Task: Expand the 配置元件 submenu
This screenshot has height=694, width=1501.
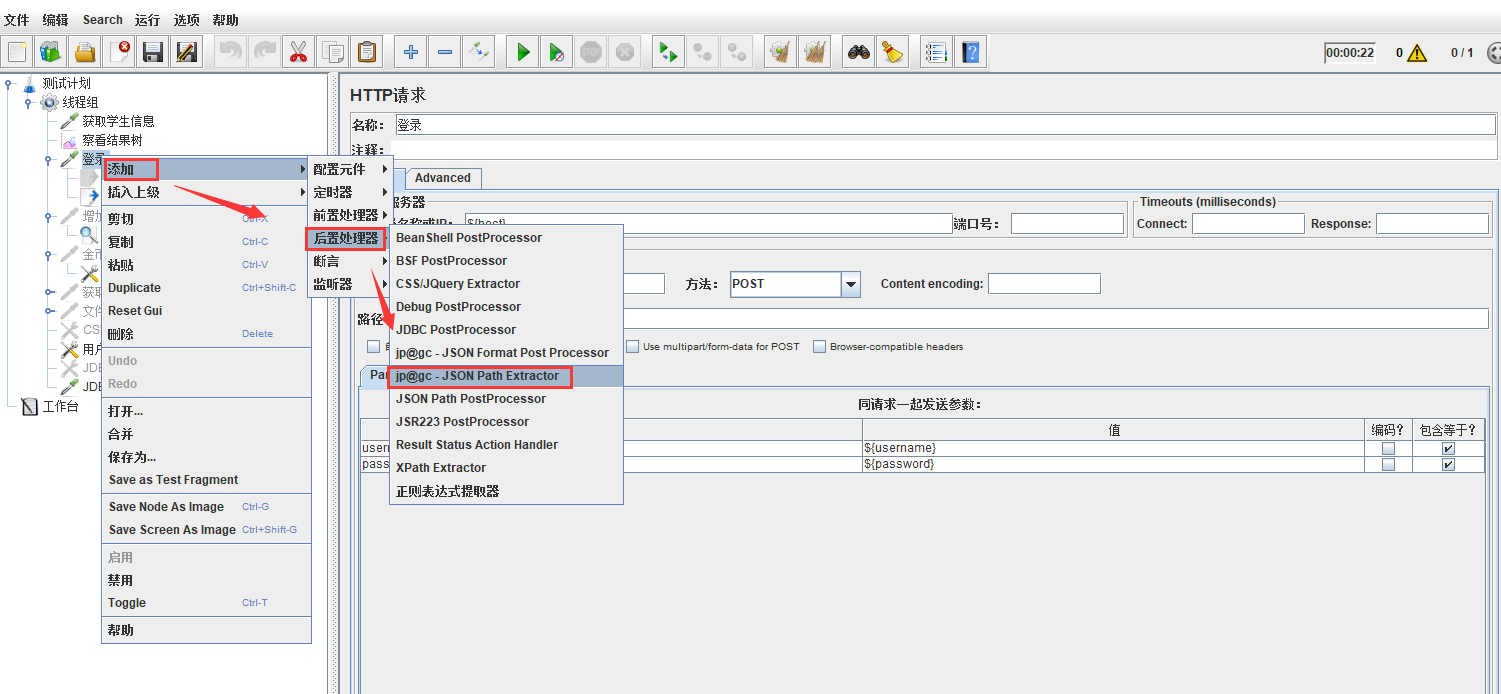Action: [350, 170]
